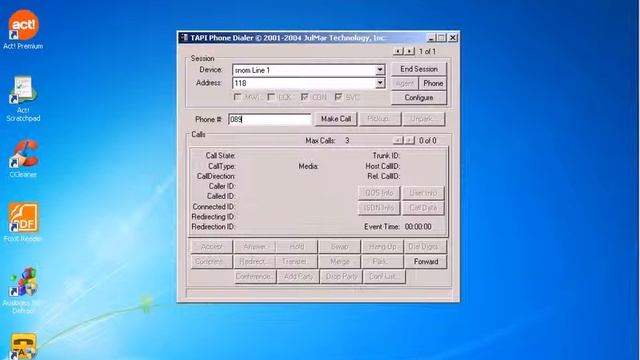Go to the previous call arrow in Calls

(x=398, y=140)
